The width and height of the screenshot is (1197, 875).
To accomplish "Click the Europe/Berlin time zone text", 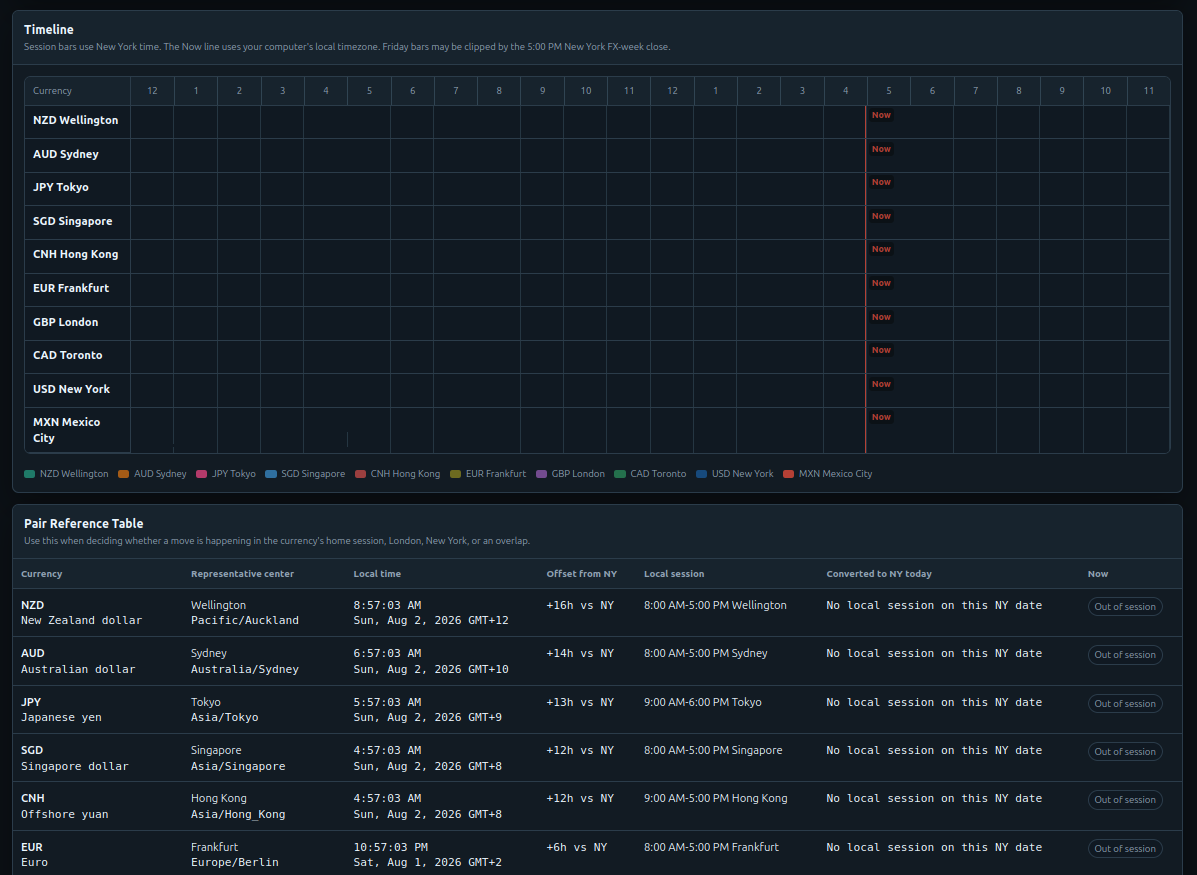I will pyautogui.click(x=234, y=863).
